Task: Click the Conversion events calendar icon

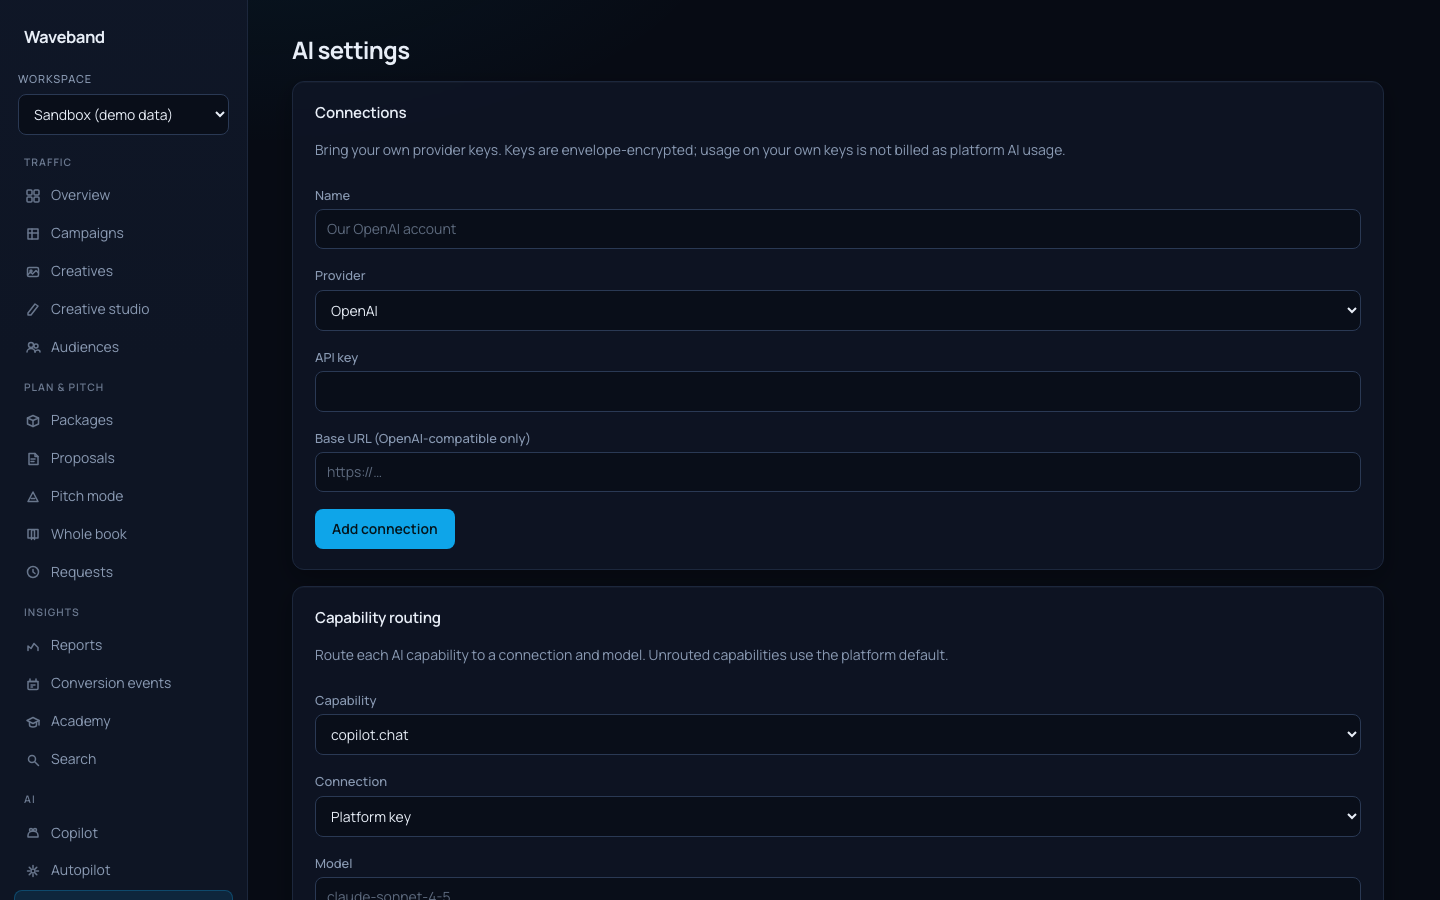Action: click(33, 684)
